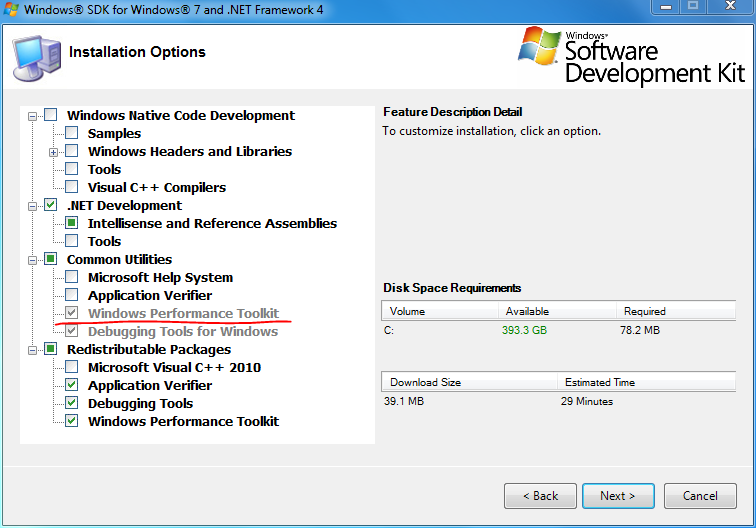Uncheck the bottom Windows Performance Toolkit checkbox

click(x=71, y=420)
